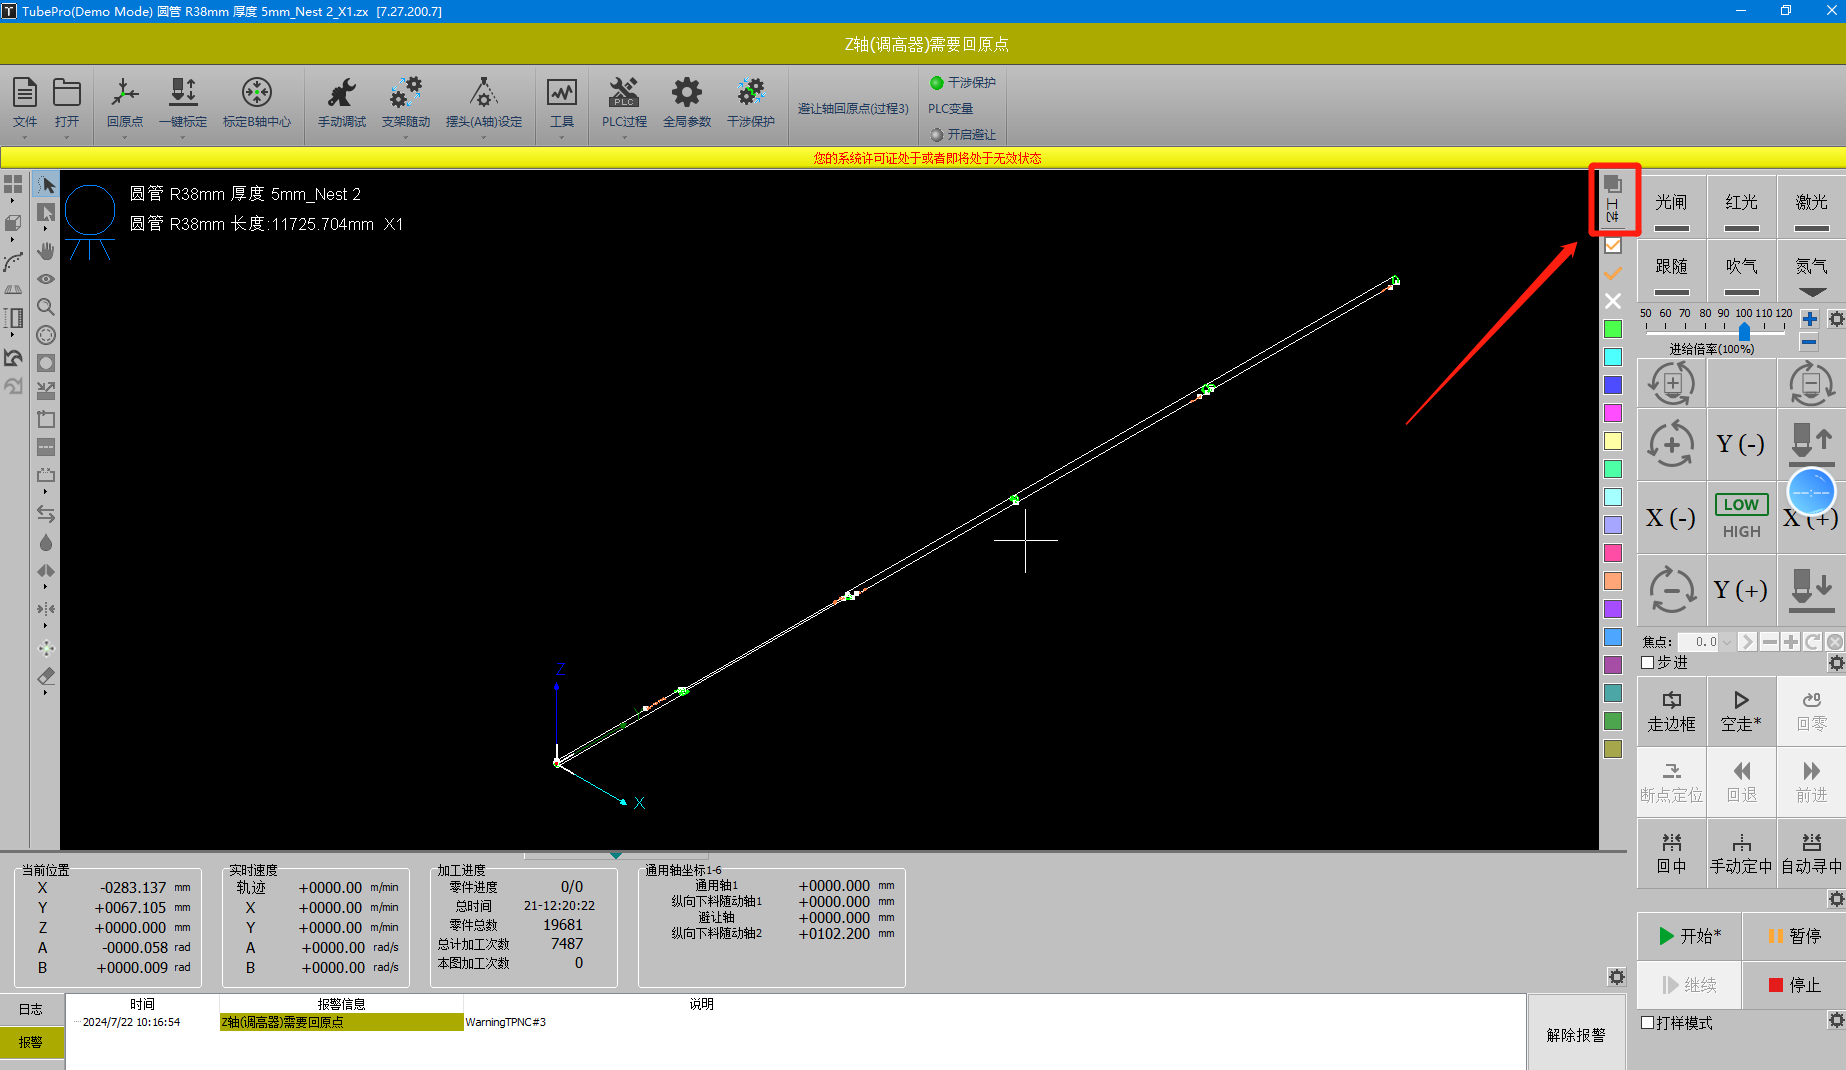Image resolution: width=1846 pixels, height=1070 pixels.
Task: Toggle the 红光 red light switch
Action: coord(1741,209)
